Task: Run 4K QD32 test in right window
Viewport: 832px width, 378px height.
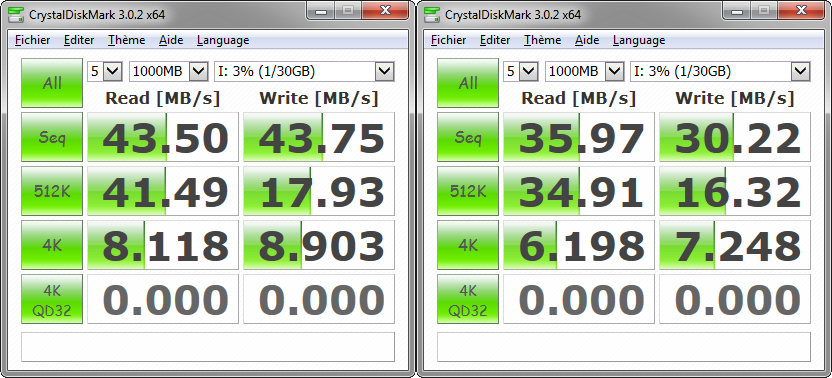Action: pos(468,299)
